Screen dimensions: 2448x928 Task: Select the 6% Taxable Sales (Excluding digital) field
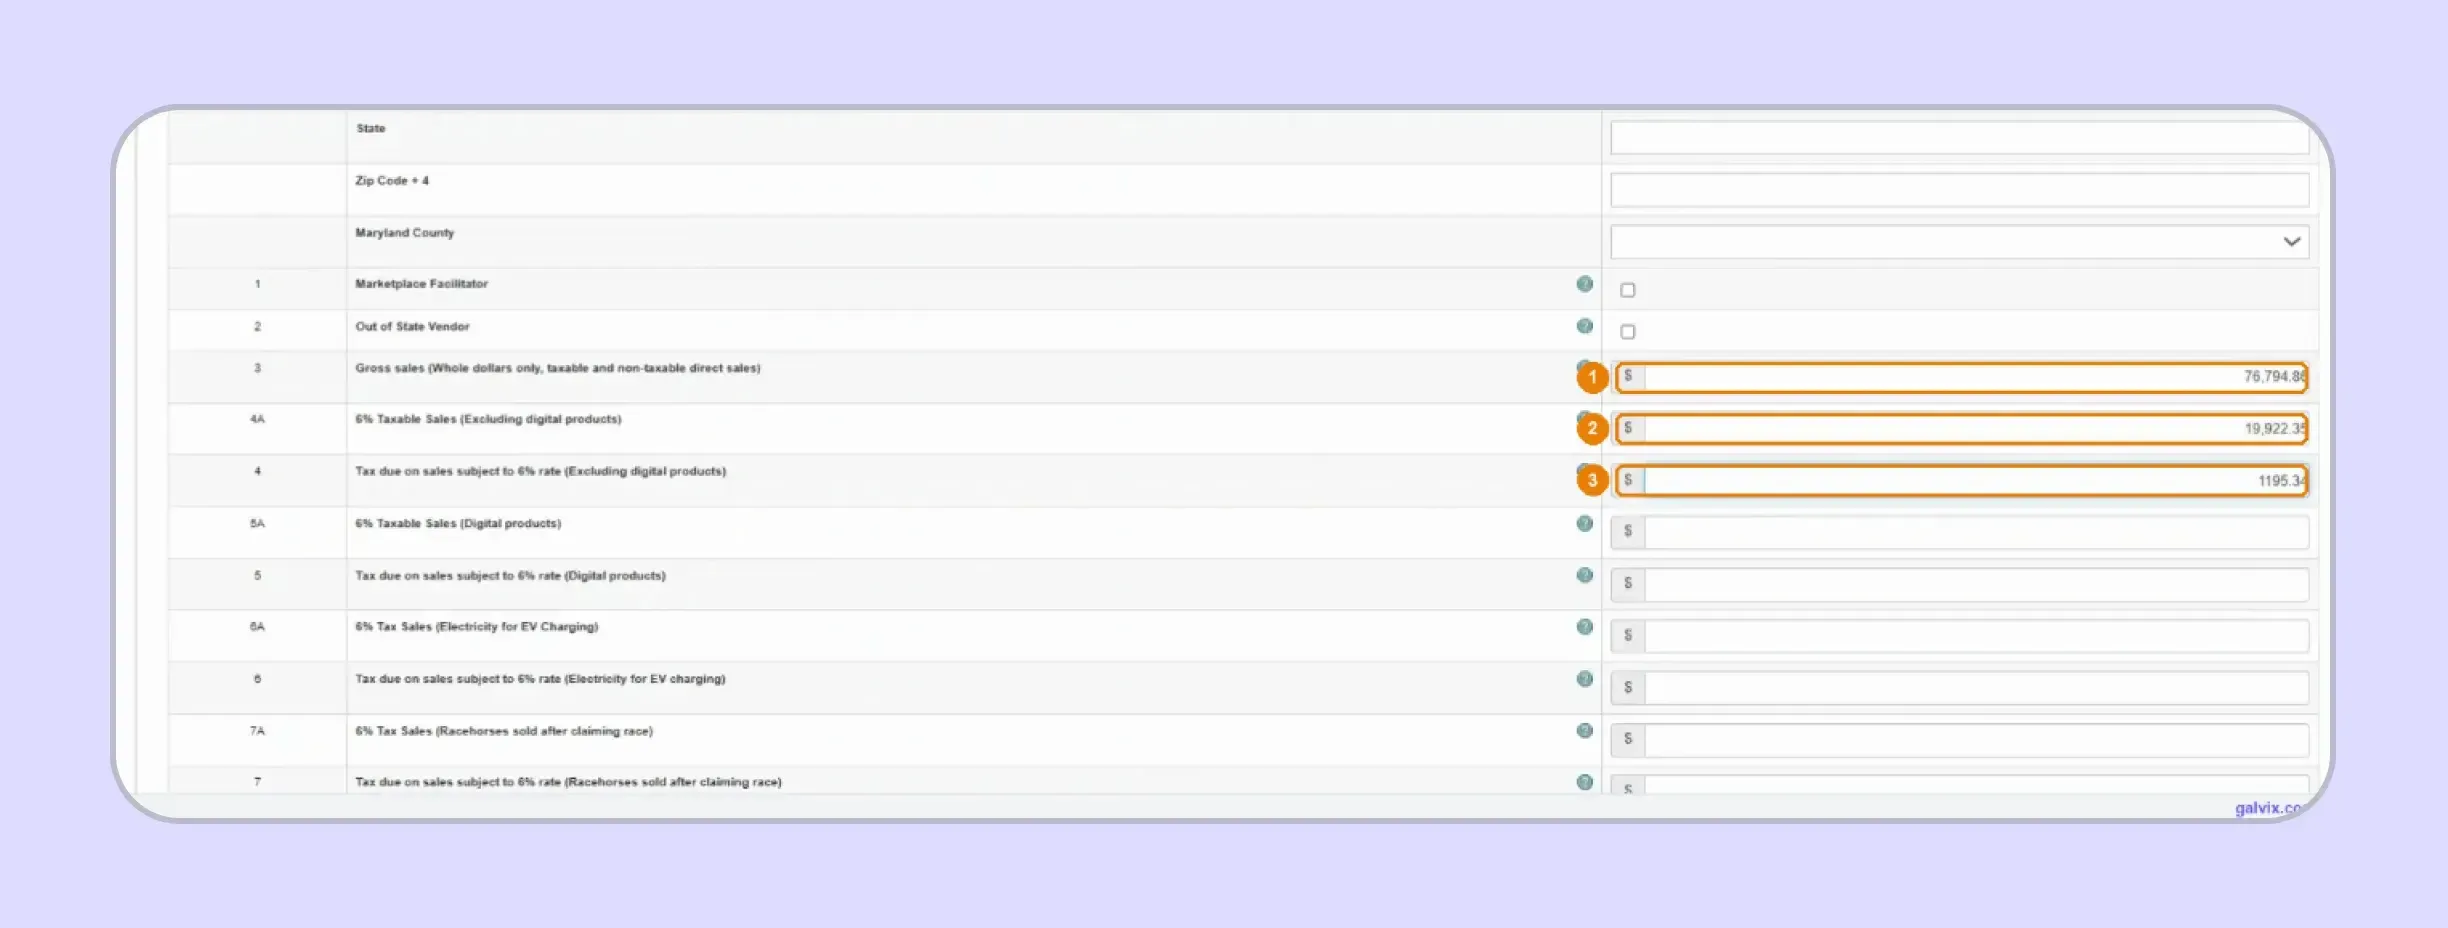[x=1975, y=429]
